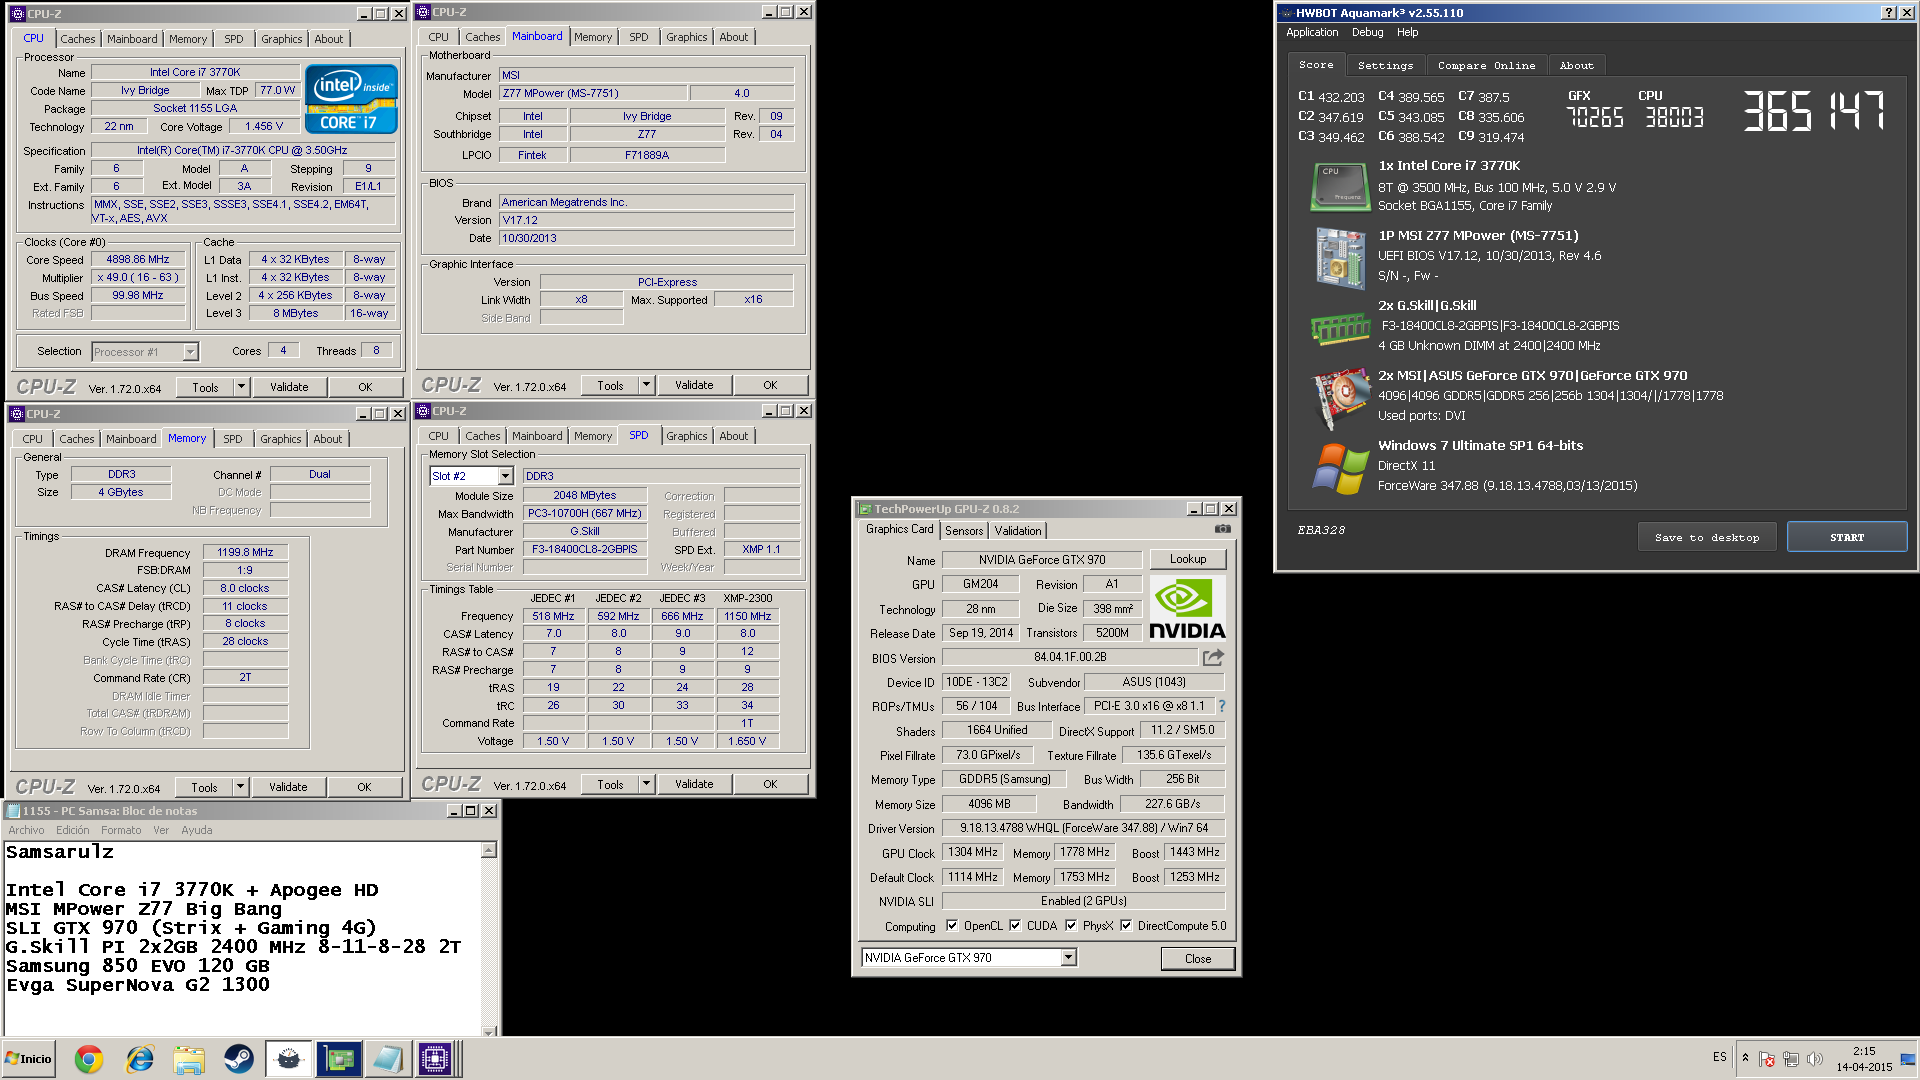Switch to Validation tab in GPU-Z

tap(1018, 531)
